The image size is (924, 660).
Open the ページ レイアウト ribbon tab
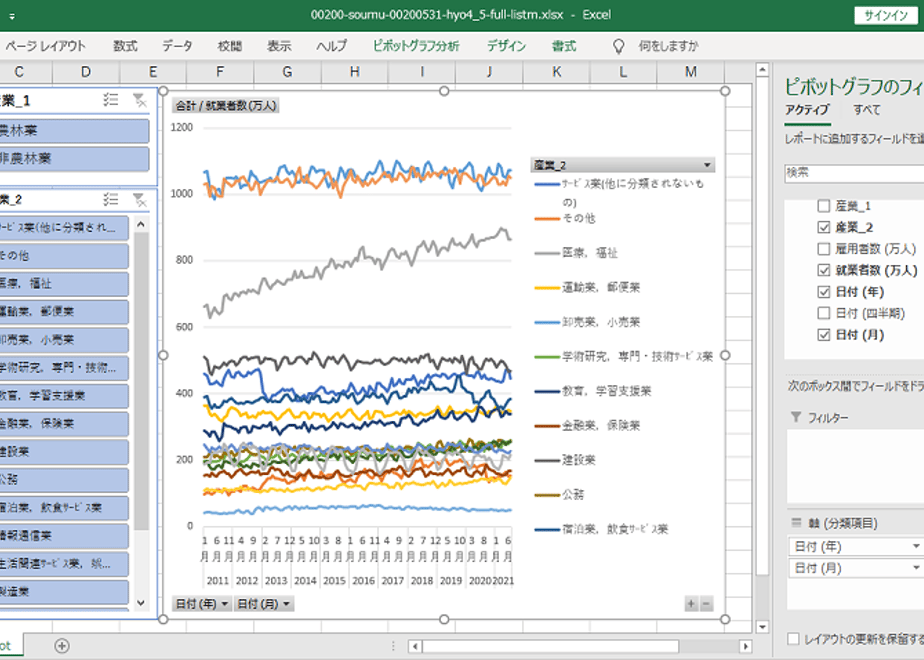[x=46, y=46]
